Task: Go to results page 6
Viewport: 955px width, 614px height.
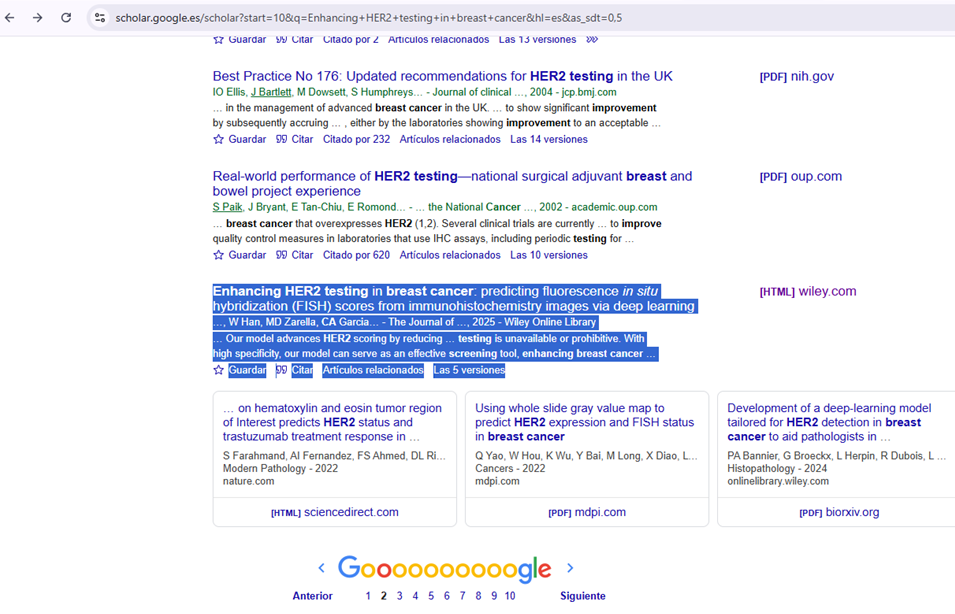Action: (446, 596)
